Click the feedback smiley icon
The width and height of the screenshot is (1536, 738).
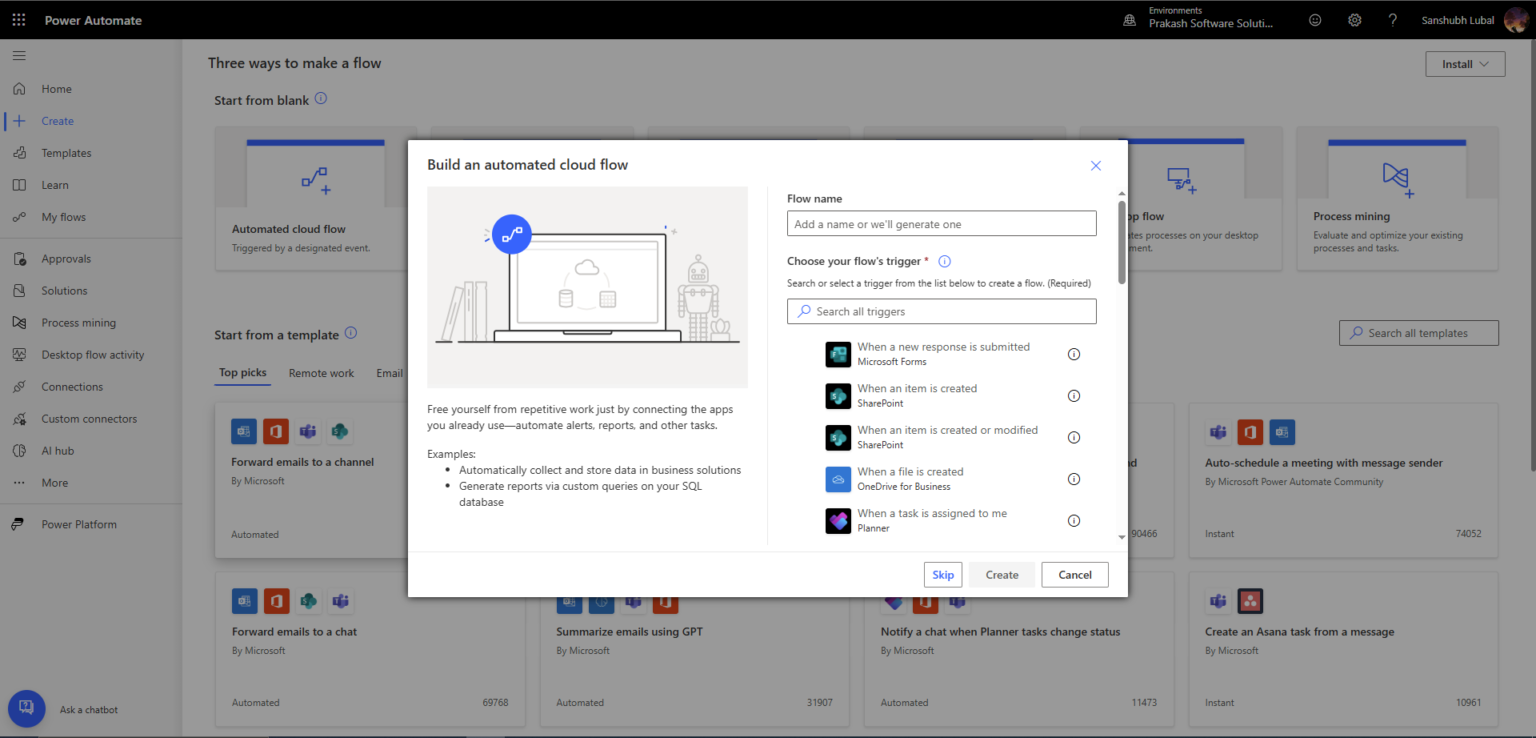1315,20
